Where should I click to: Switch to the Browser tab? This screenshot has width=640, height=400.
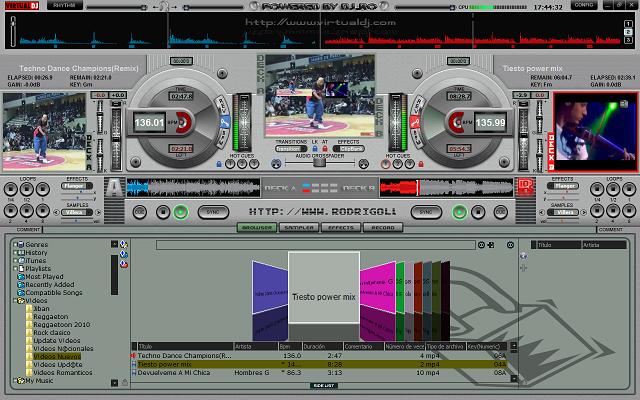[x=257, y=227]
